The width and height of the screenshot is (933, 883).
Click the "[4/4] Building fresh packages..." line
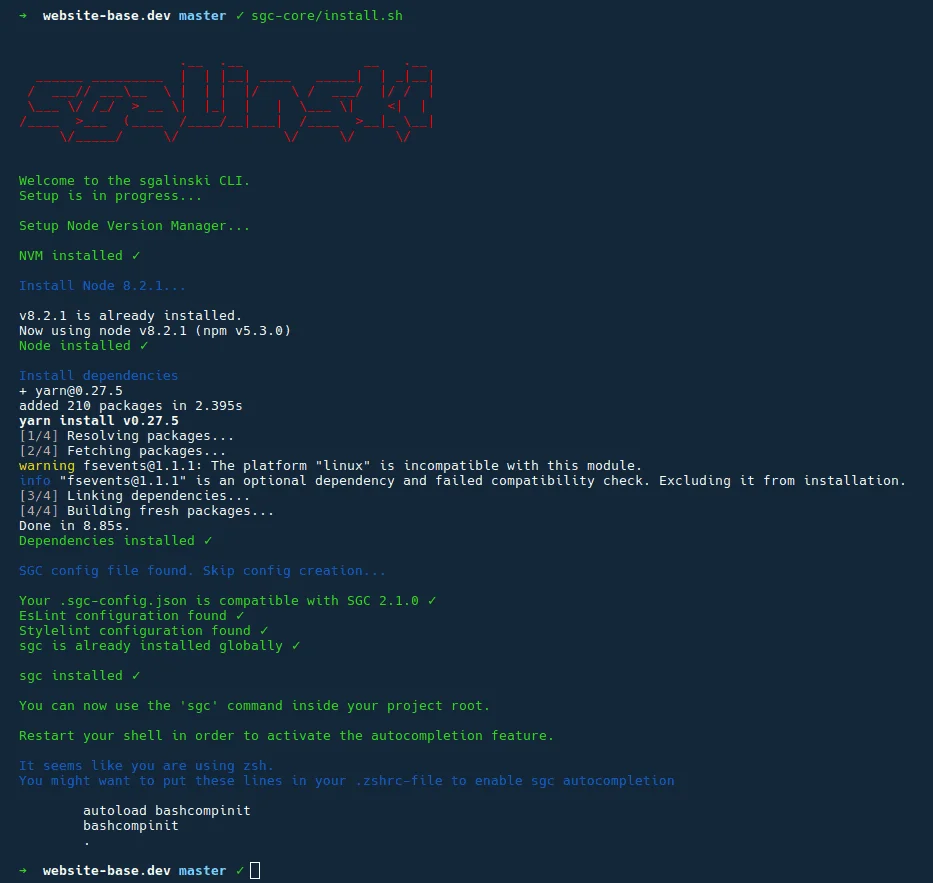coord(147,511)
